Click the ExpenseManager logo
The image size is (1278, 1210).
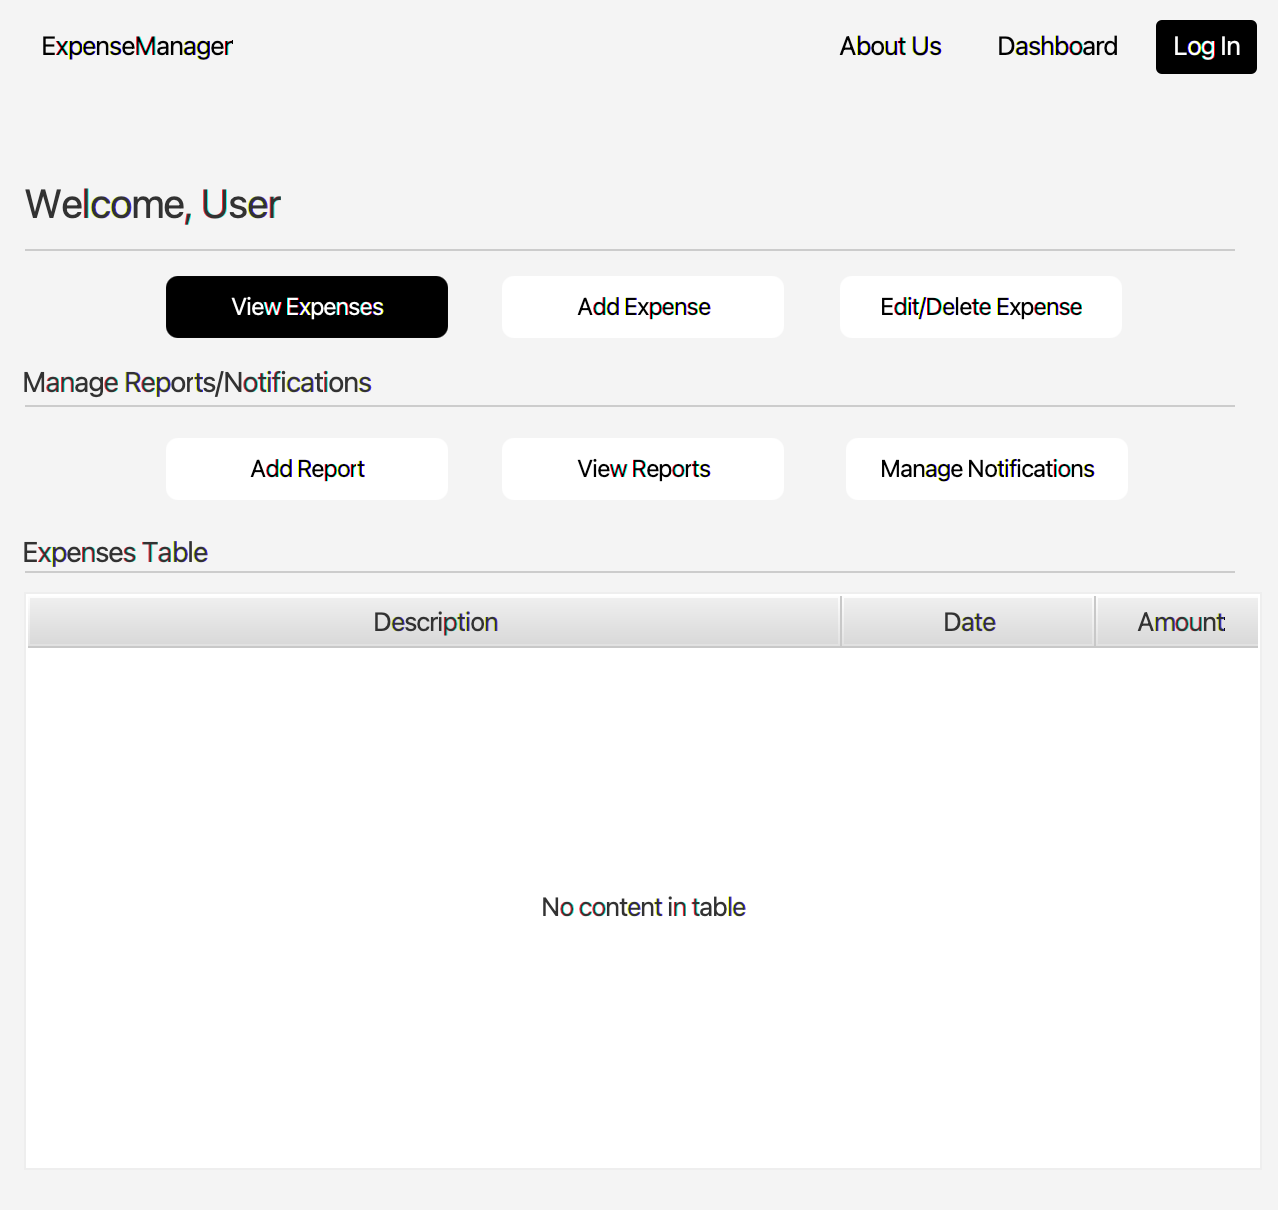(x=136, y=46)
